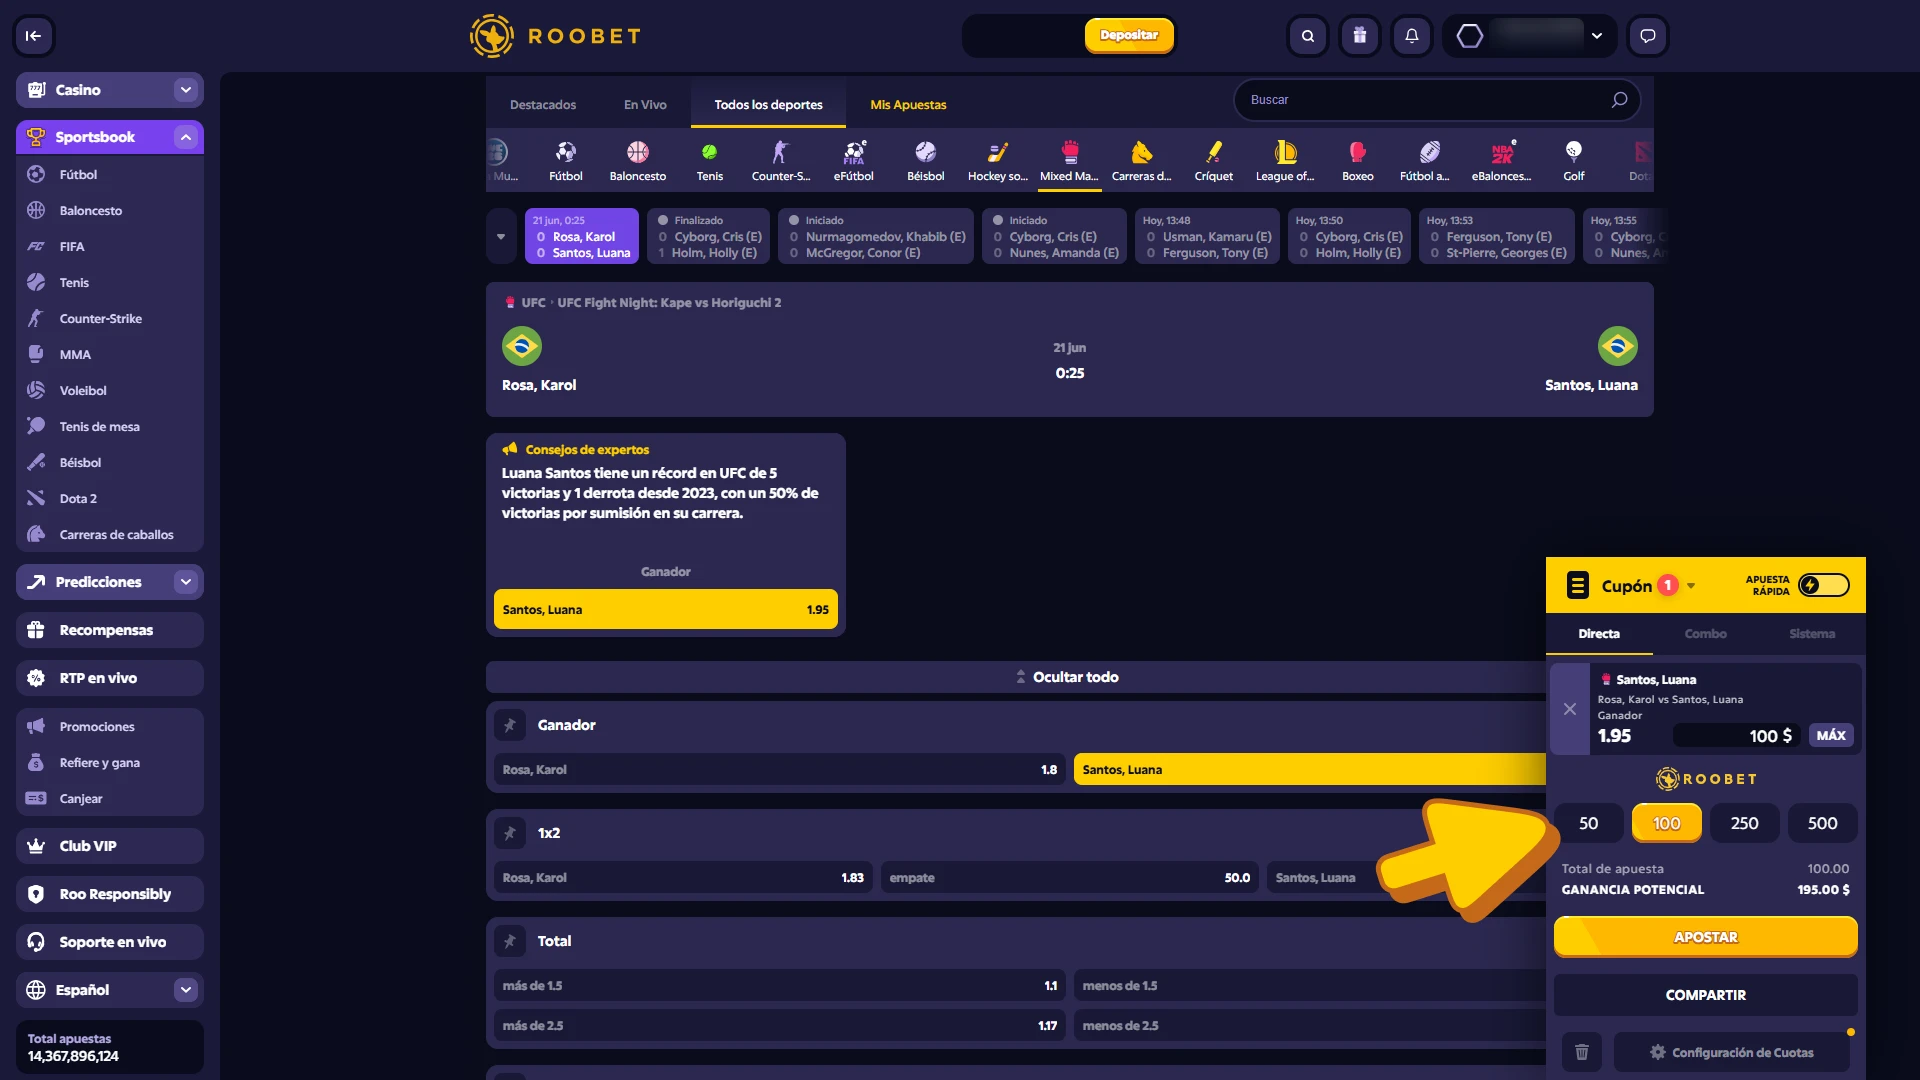Set maximum stake with MÁX
1920x1080 pixels.
(x=1831, y=735)
